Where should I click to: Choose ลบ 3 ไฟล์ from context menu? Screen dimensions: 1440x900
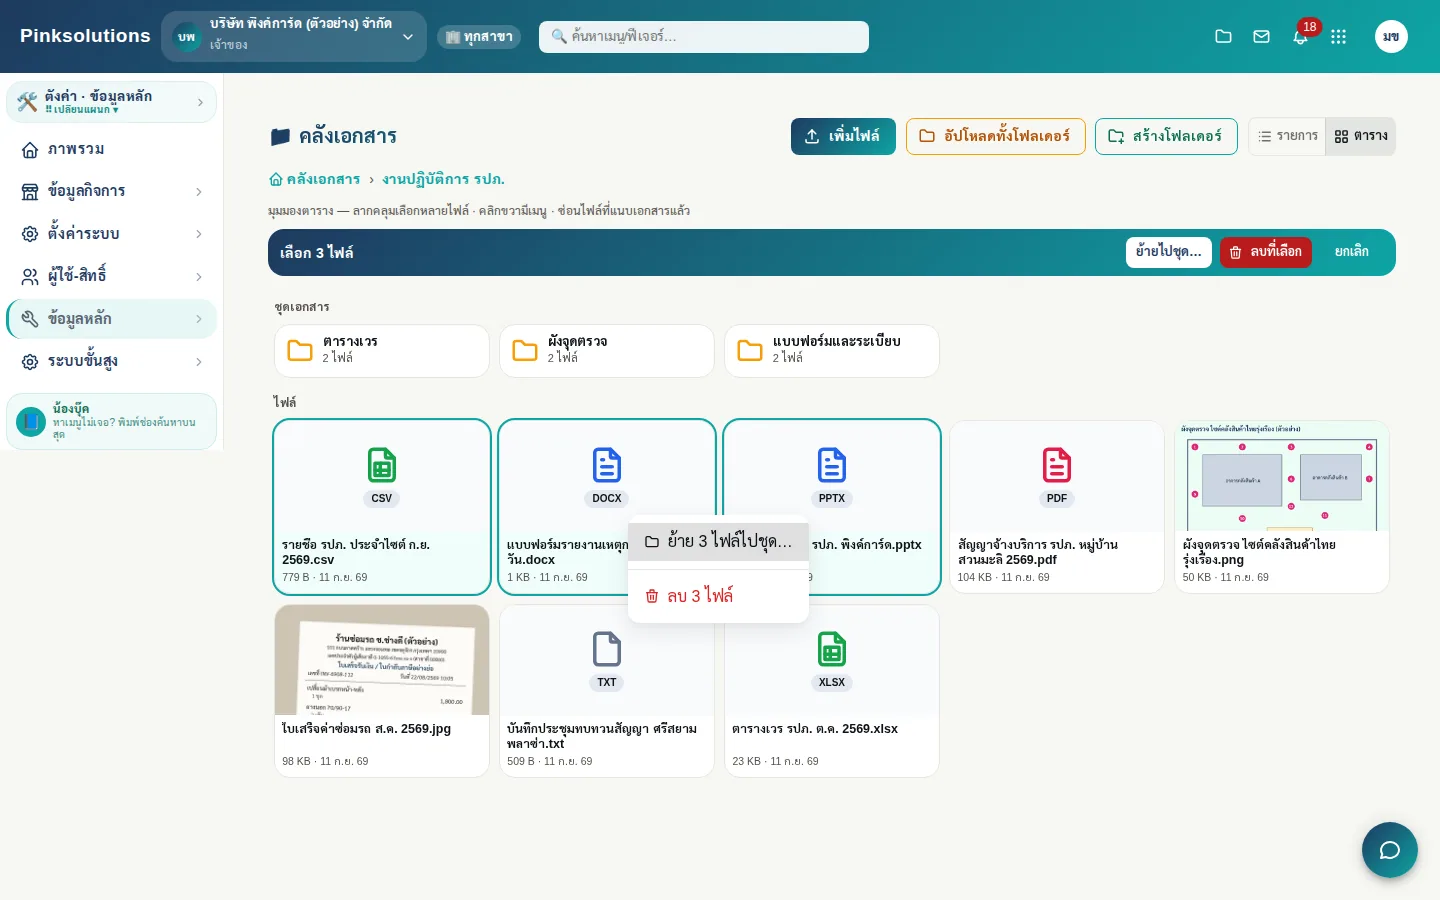coord(718,596)
